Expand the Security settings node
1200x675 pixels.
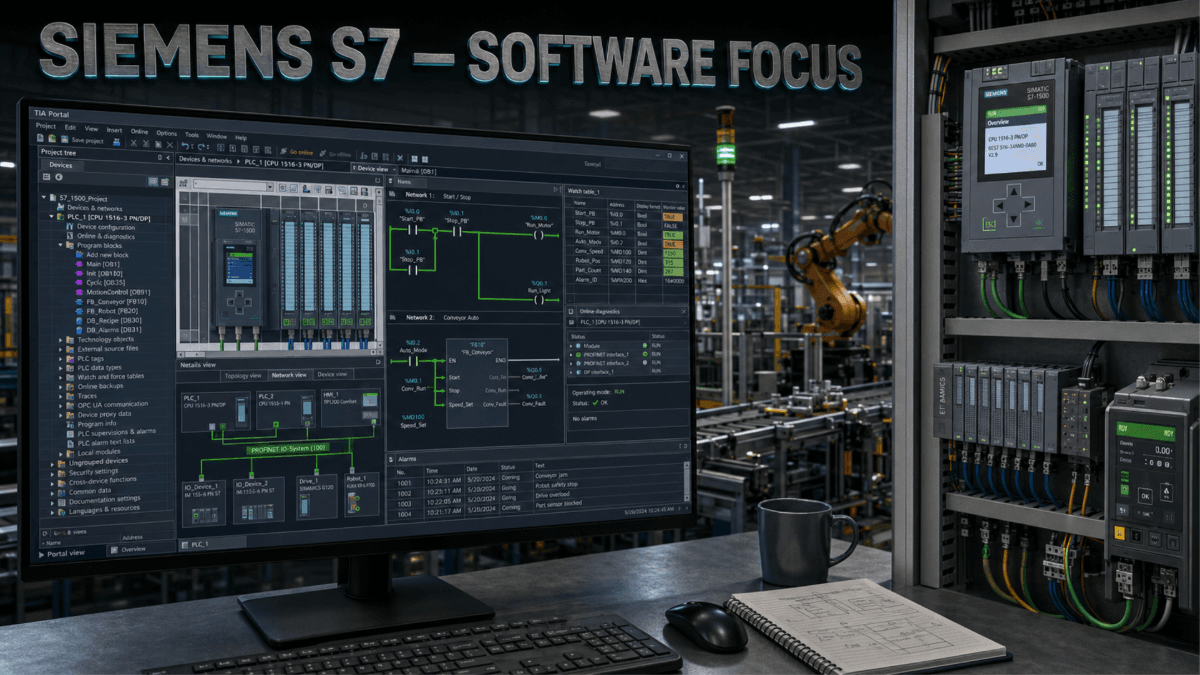pyautogui.click(x=52, y=473)
